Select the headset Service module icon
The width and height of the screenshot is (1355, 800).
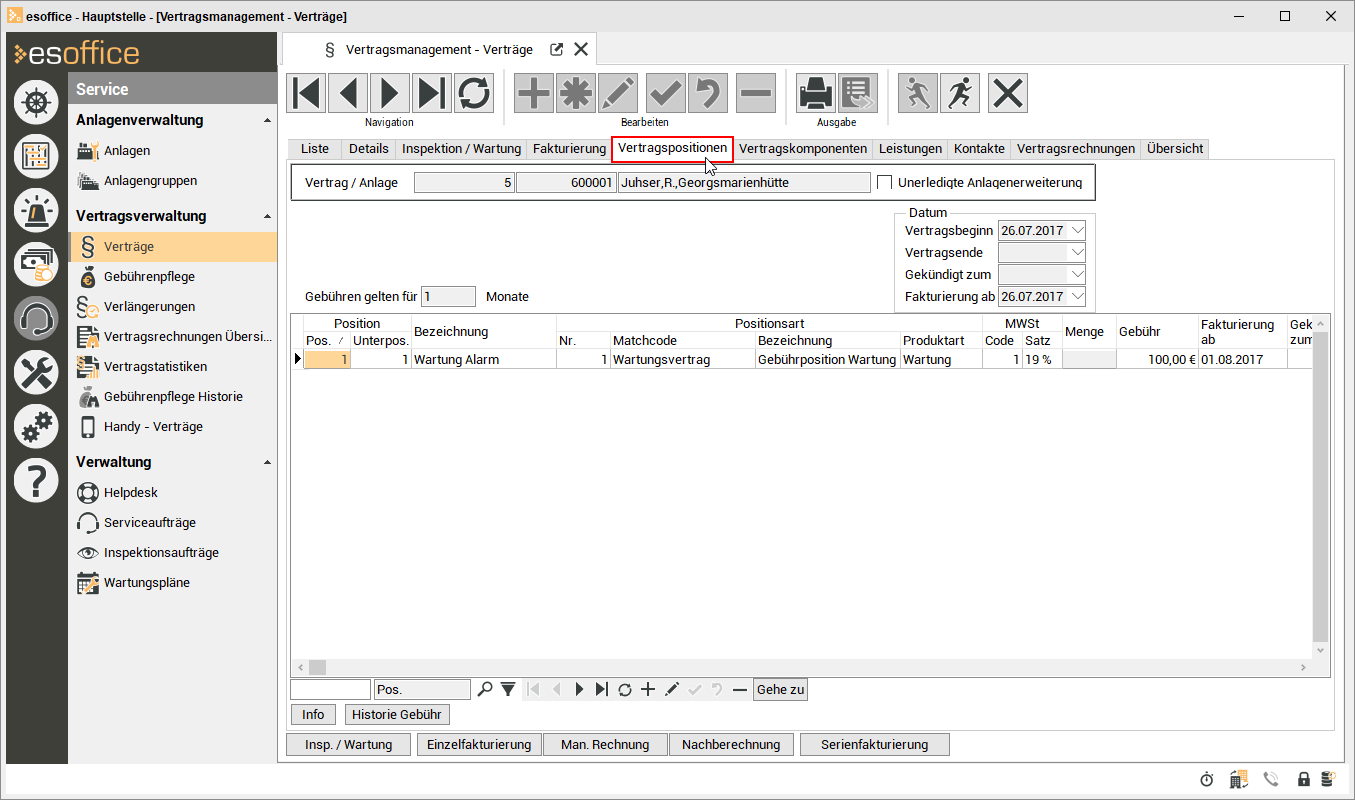tap(36, 318)
